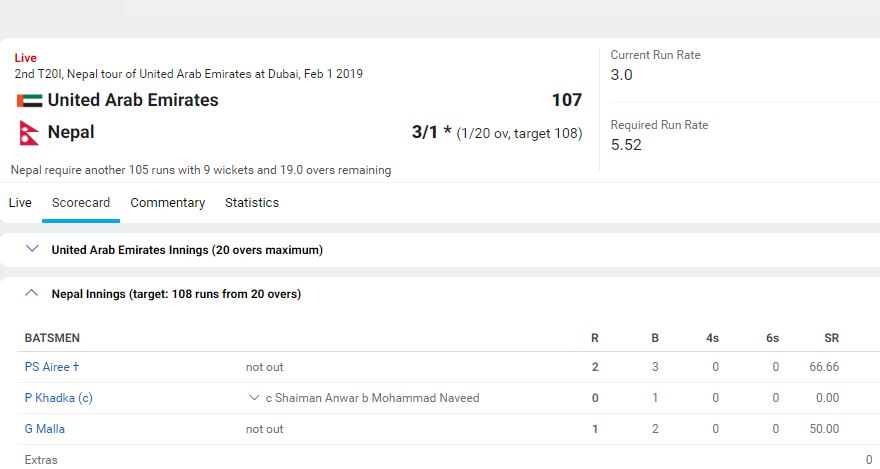The height and width of the screenshot is (469, 880).
Task: Go to the Statistics tab
Action: (x=252, y=203)
